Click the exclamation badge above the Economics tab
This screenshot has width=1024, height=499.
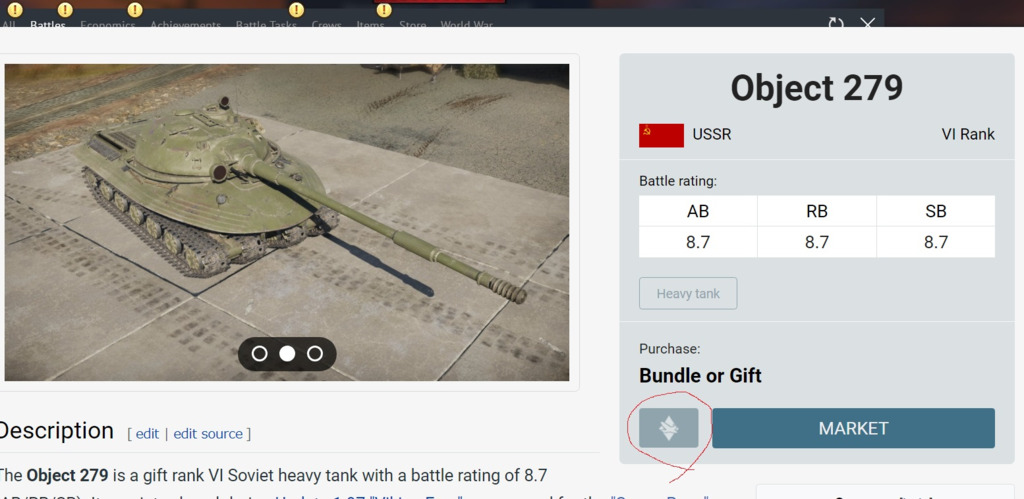point(135,10)
